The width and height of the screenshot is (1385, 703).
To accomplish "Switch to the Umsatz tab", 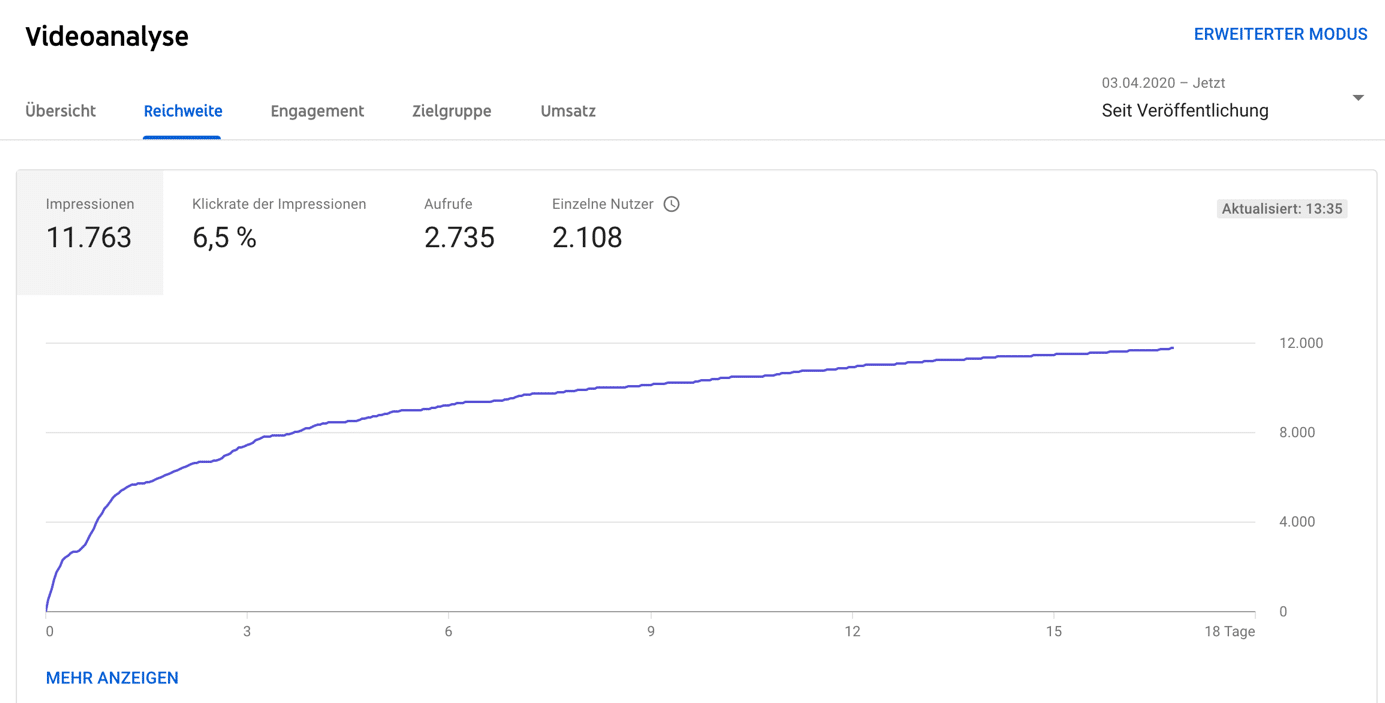I will (568, 111).
